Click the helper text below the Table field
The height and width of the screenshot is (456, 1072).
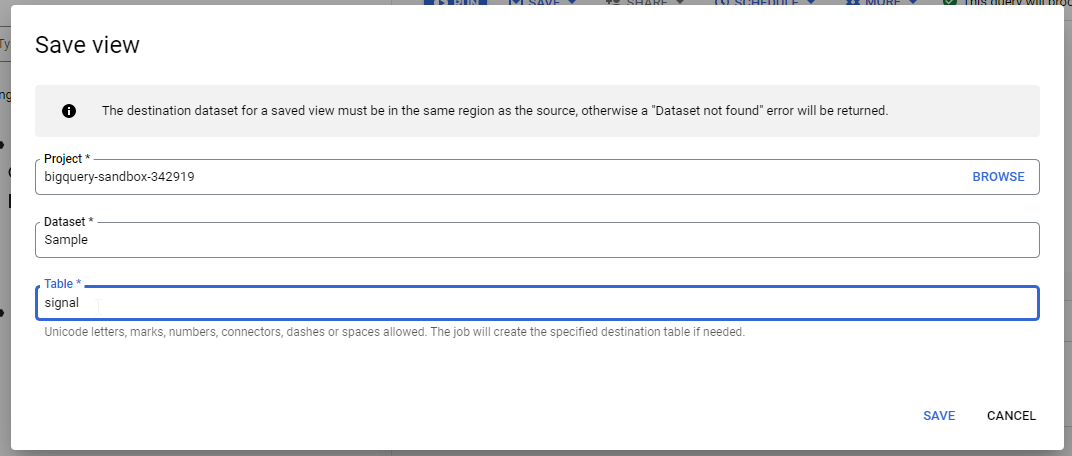pos(394,332)
